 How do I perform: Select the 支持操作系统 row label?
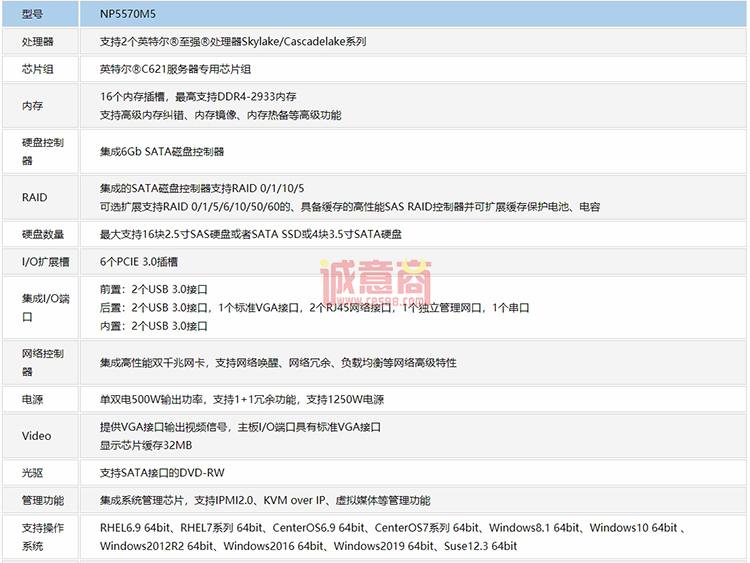42,537
